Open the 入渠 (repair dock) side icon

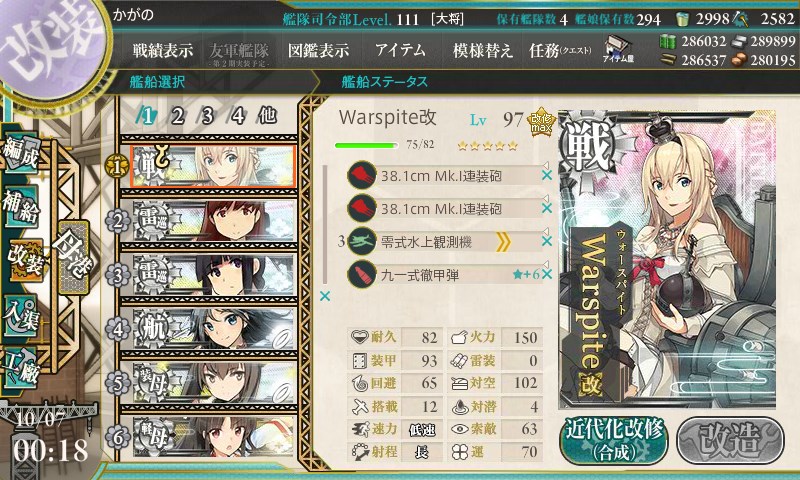[x=21, y=316]
